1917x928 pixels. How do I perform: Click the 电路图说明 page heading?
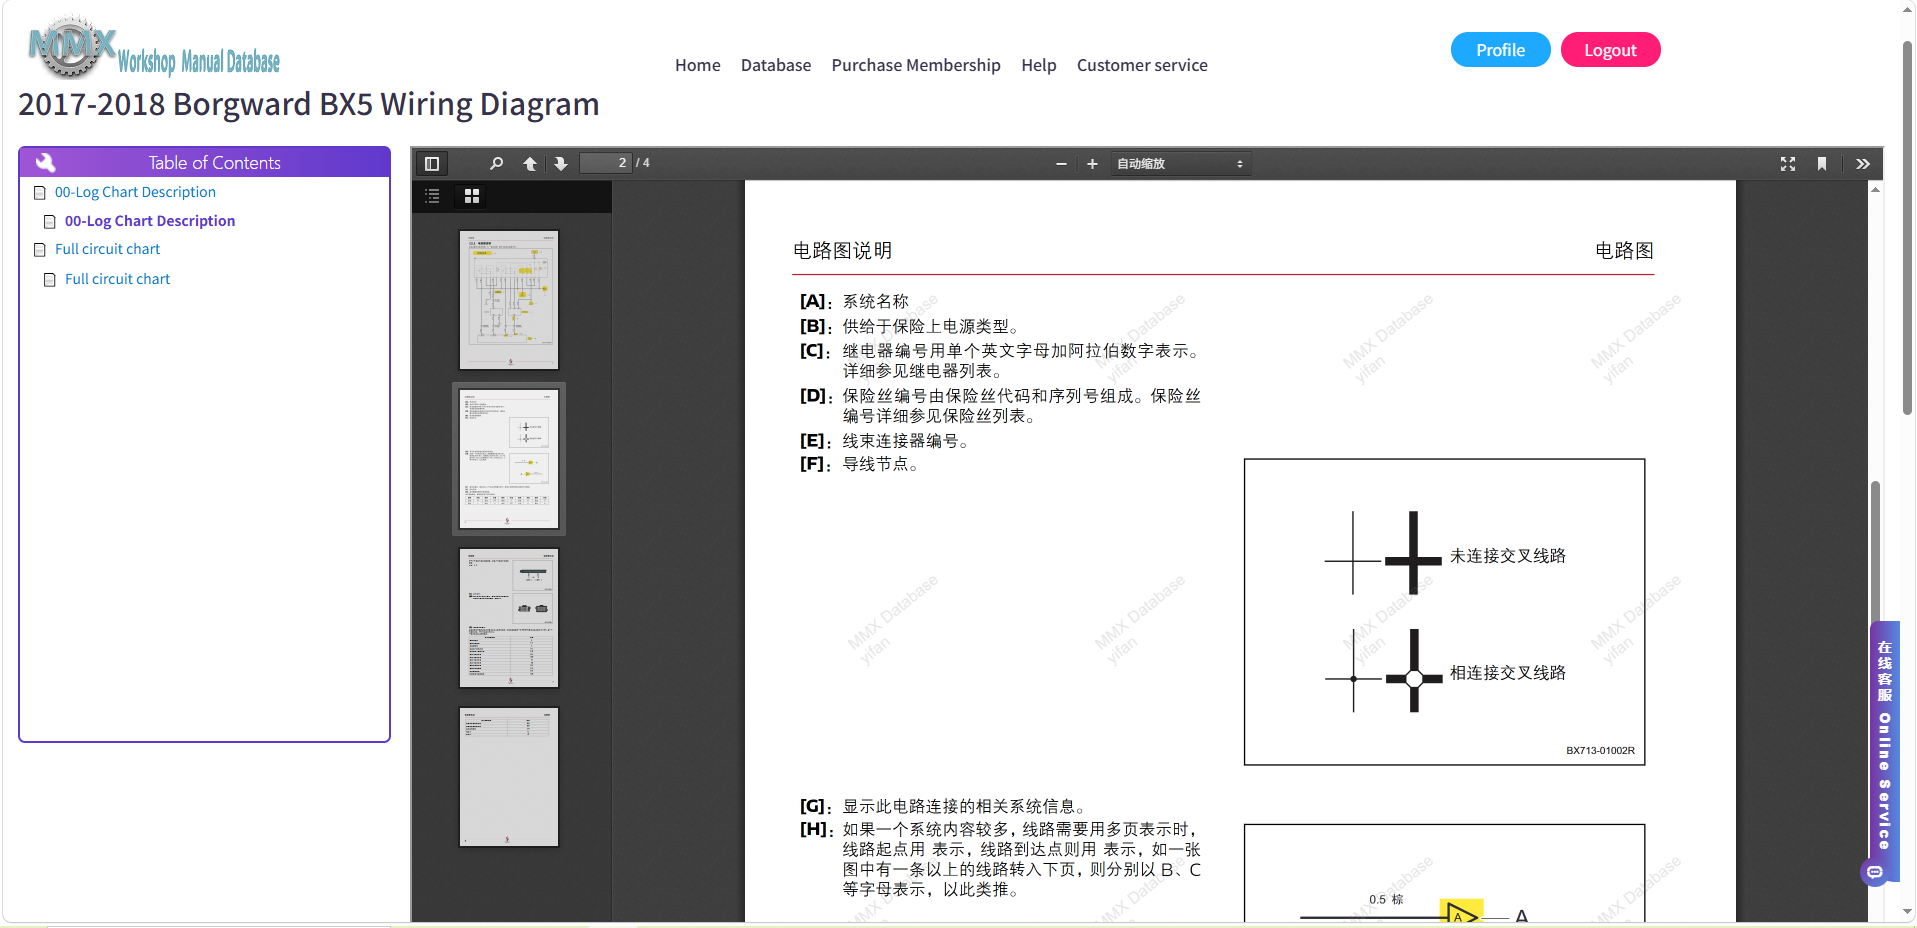tap(842, 250)
